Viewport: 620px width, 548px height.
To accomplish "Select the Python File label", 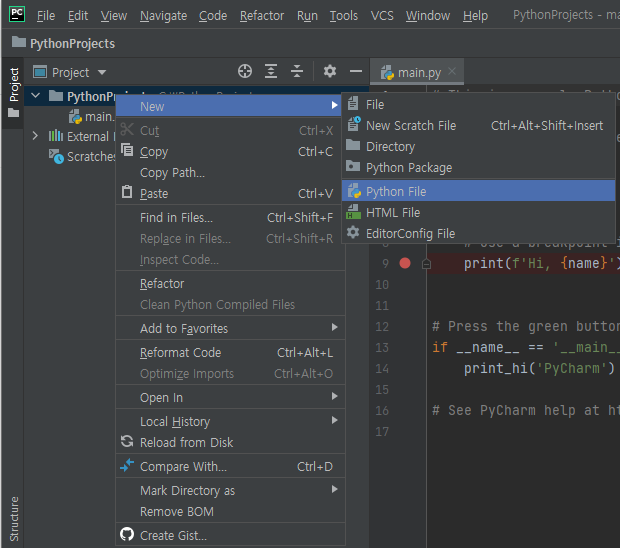I will coord(396,192).
